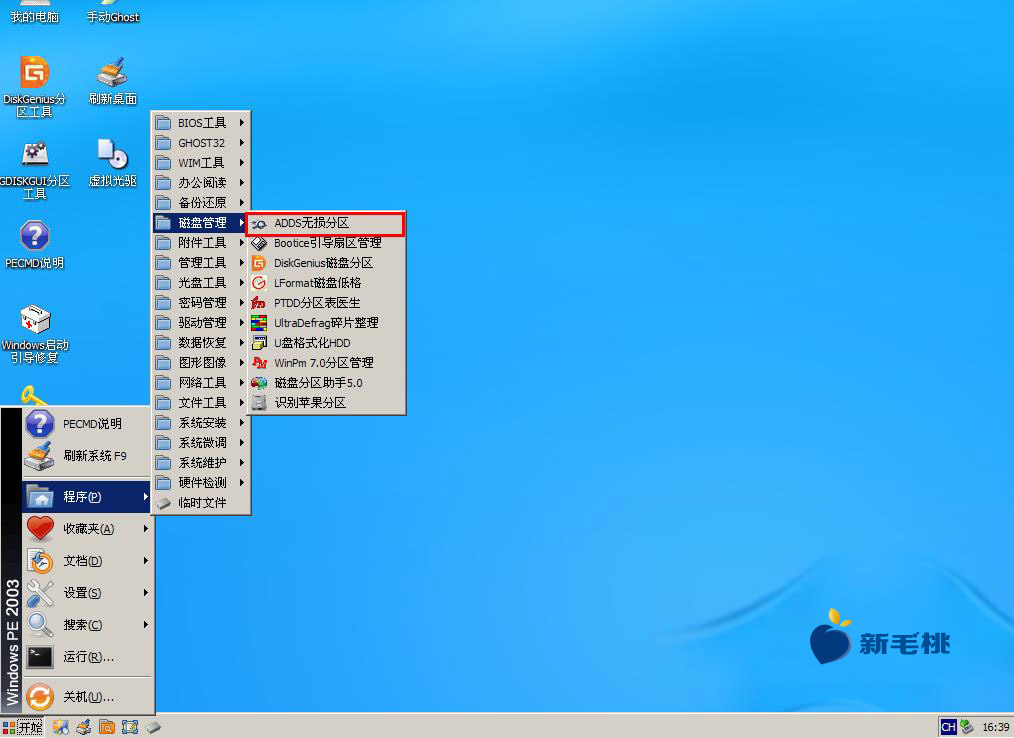Click the last quick launch drive icon
Image resolution: width=1014 pixels, height=738 pixels.
[153, 728]
